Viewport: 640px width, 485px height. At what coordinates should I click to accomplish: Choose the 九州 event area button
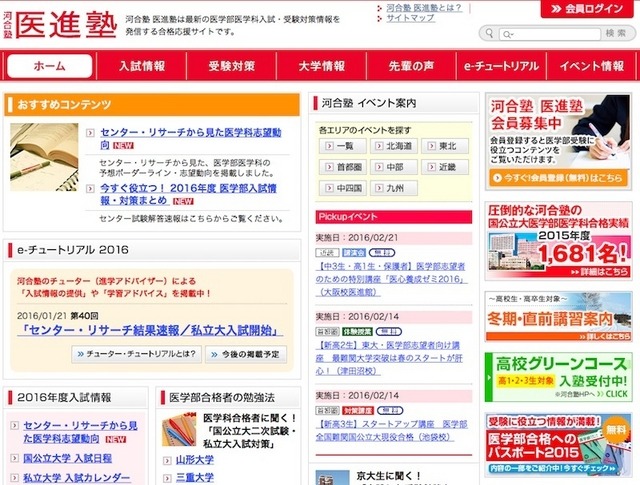(393, 188)
